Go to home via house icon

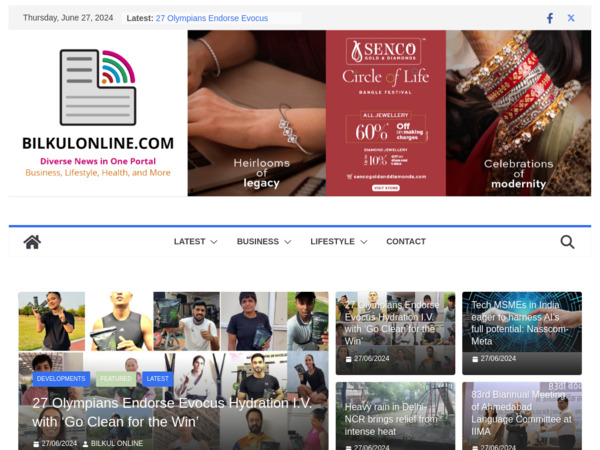(32, 242)
